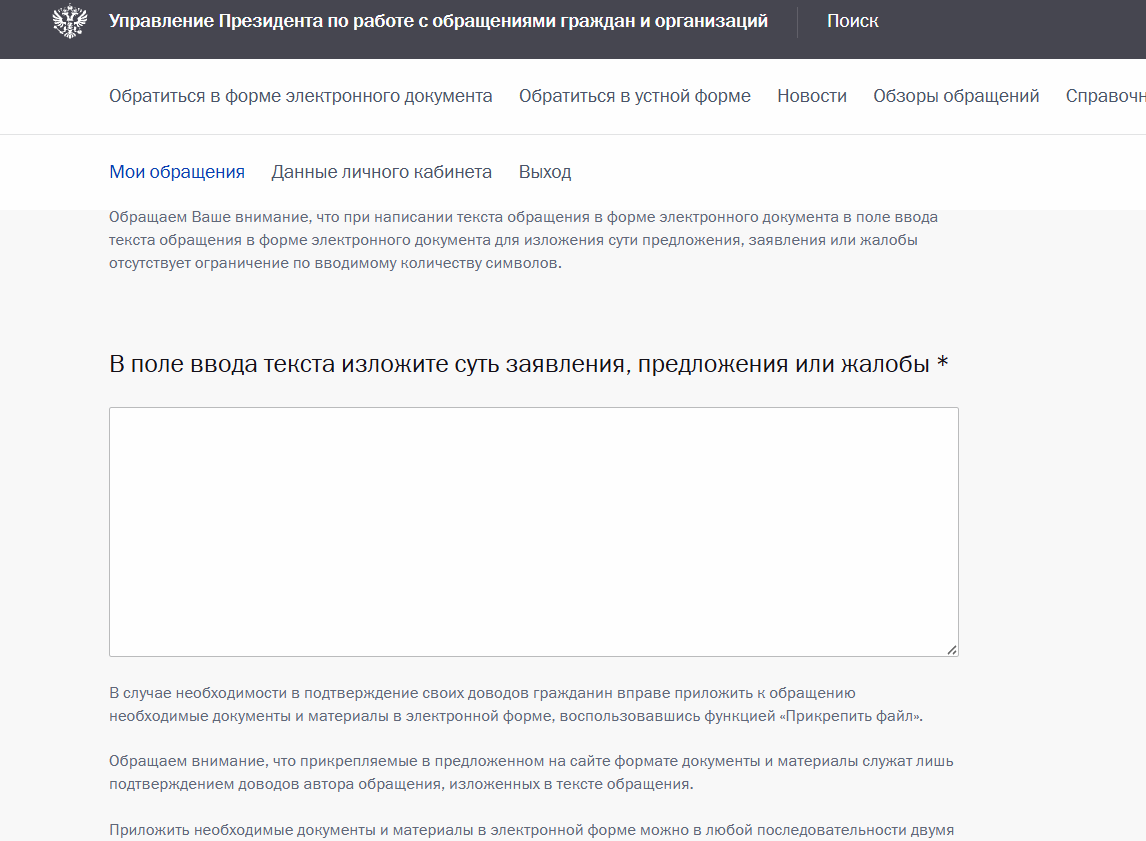
Task: Navigate to the Новости section
Action: 811,96
